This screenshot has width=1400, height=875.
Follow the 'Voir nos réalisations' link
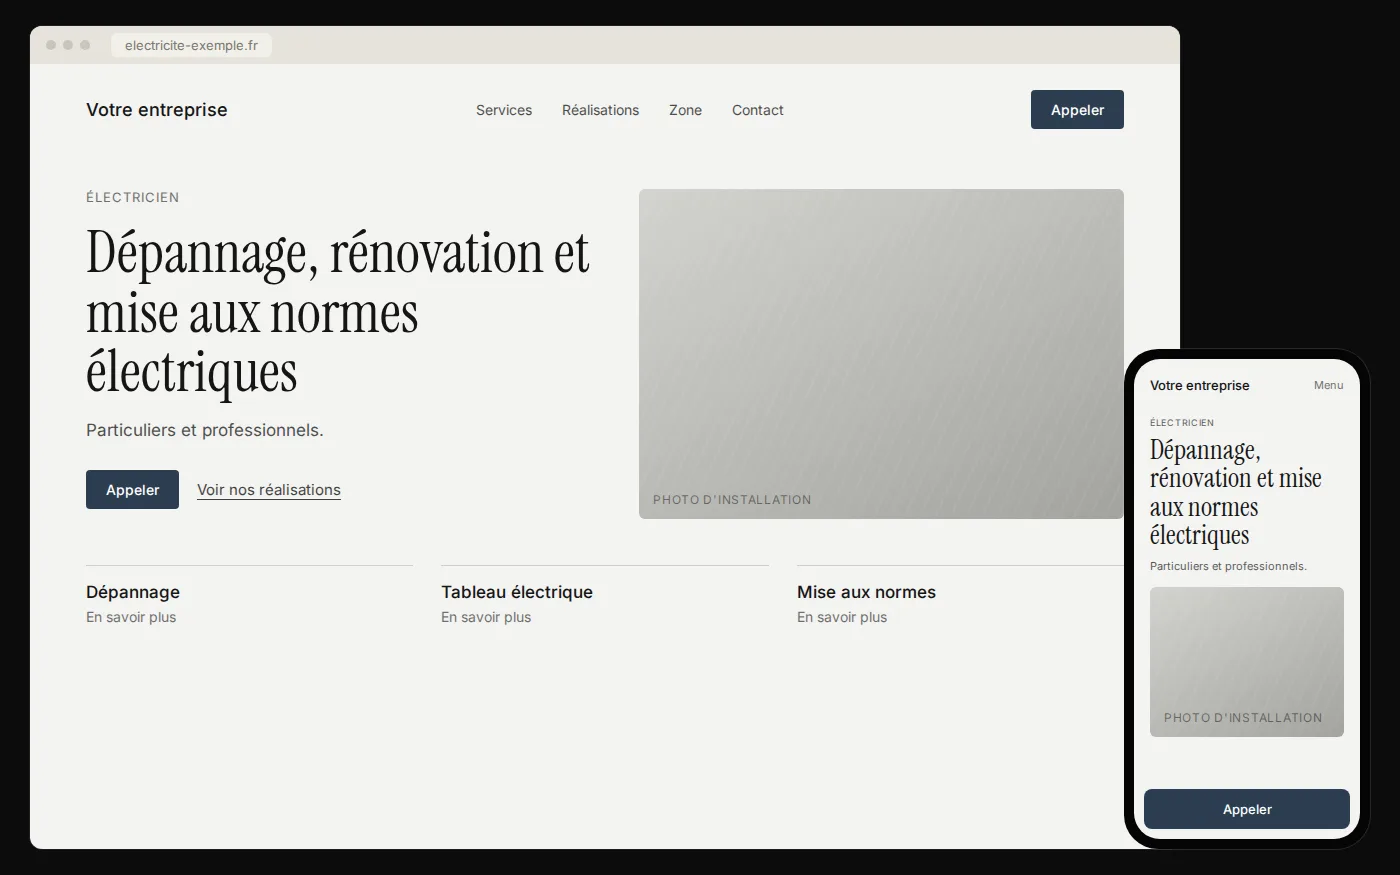269,490
